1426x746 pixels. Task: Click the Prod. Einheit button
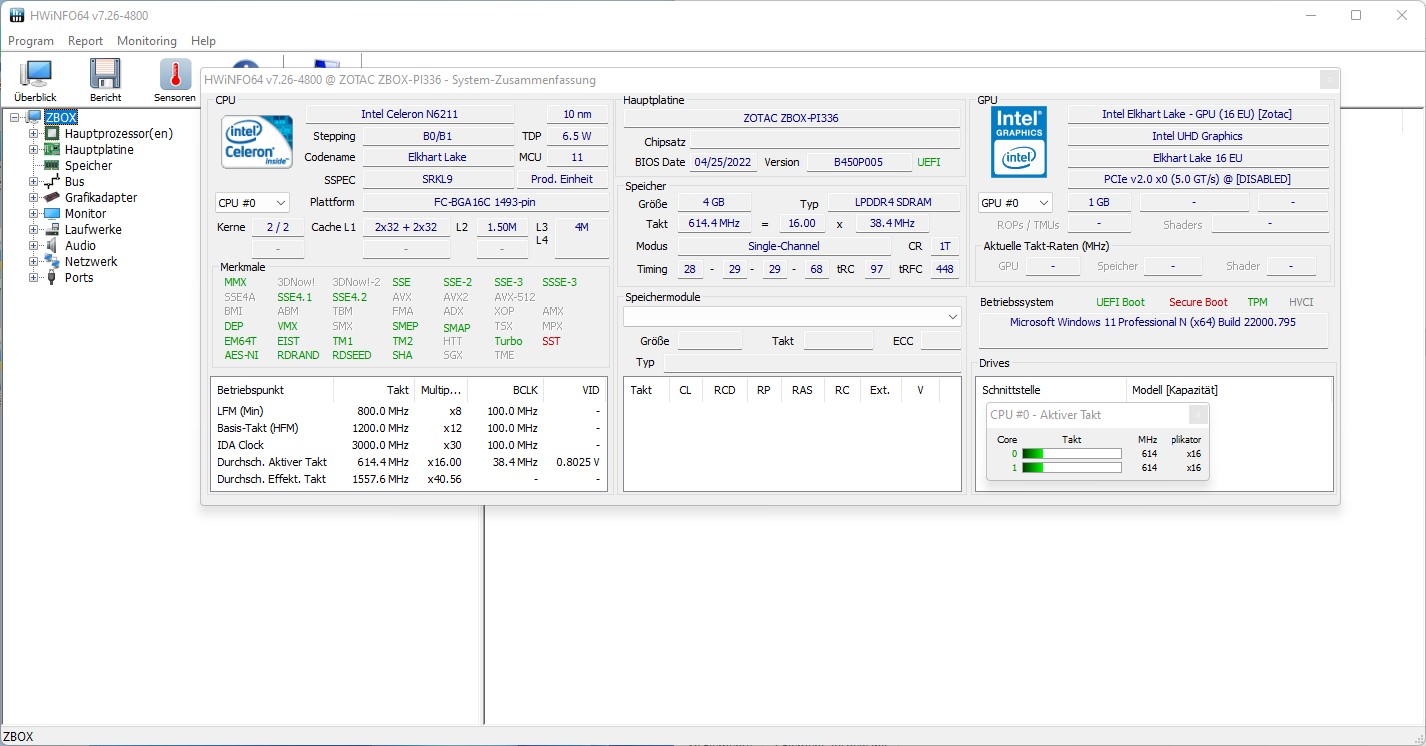tap(562, 179)
